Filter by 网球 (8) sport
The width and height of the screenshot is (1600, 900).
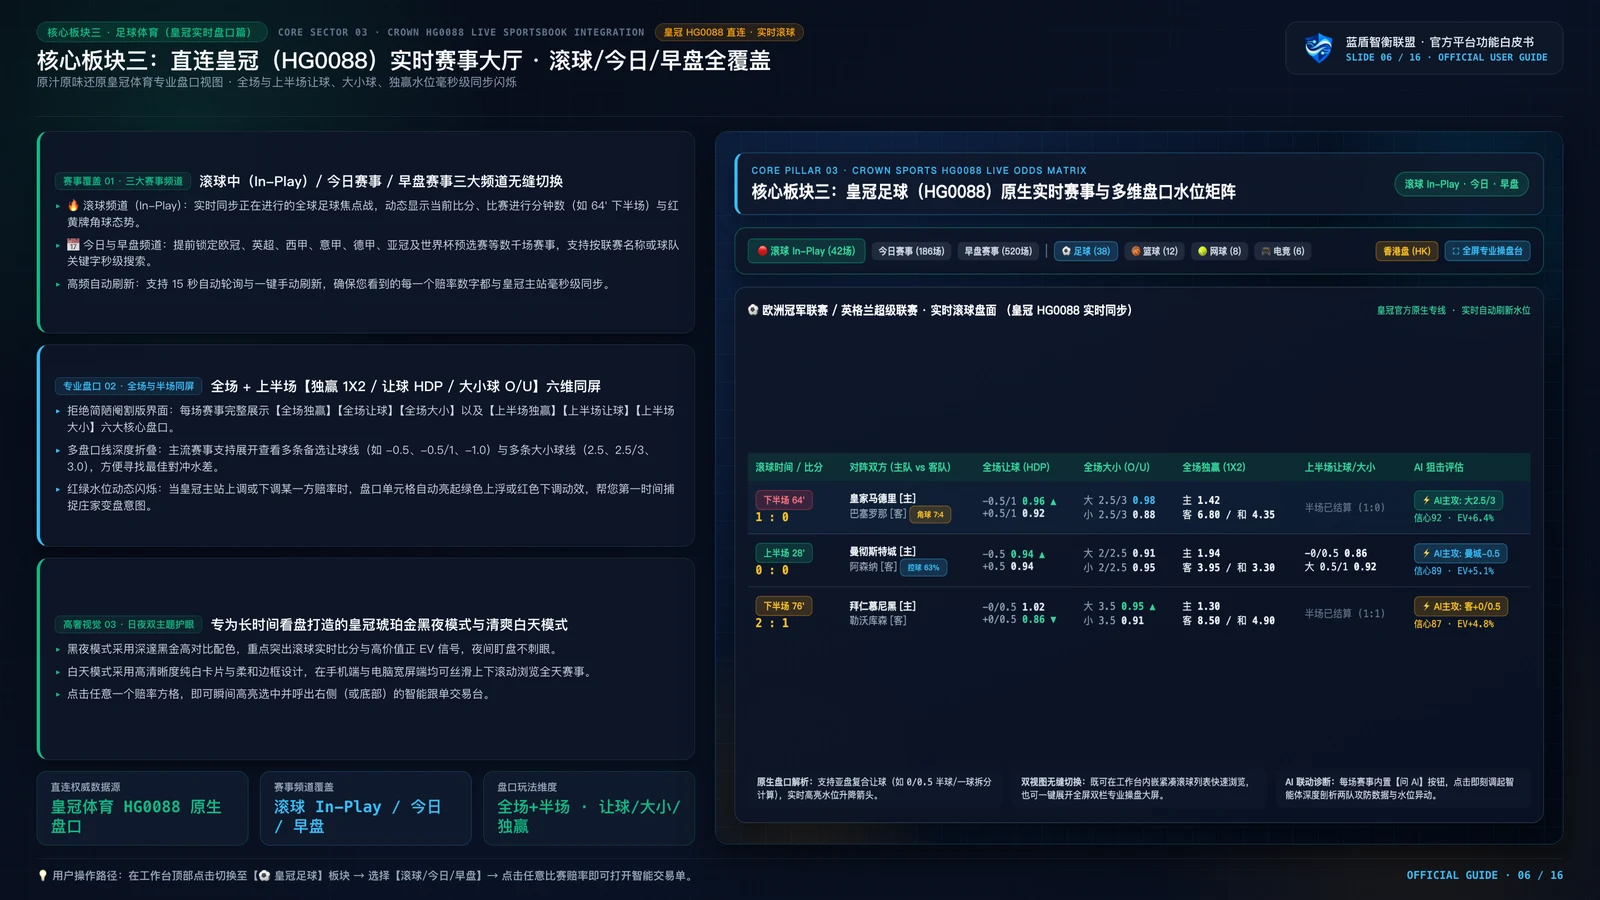pyautogui.click(x=1219, y=251)
